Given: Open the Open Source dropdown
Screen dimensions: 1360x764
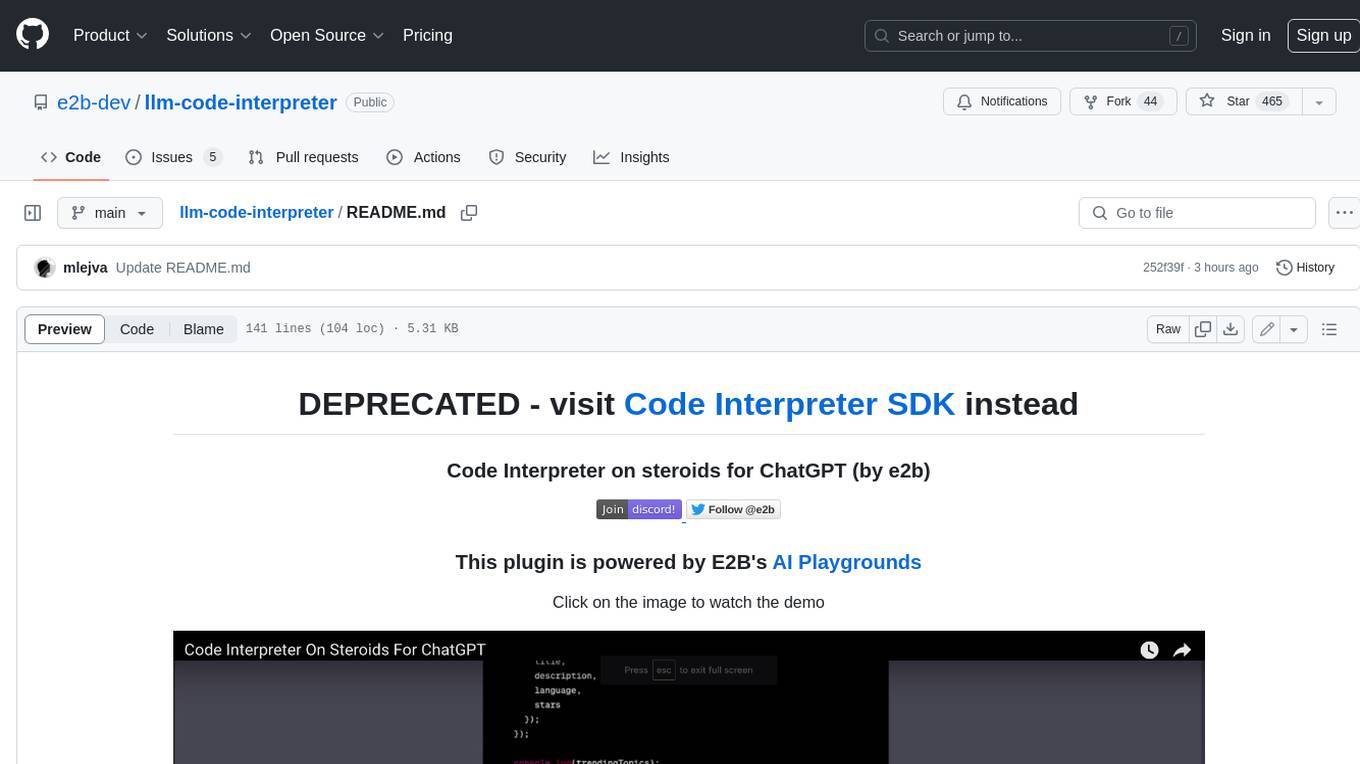Looking at the screenshot, I should coord(327,35).
